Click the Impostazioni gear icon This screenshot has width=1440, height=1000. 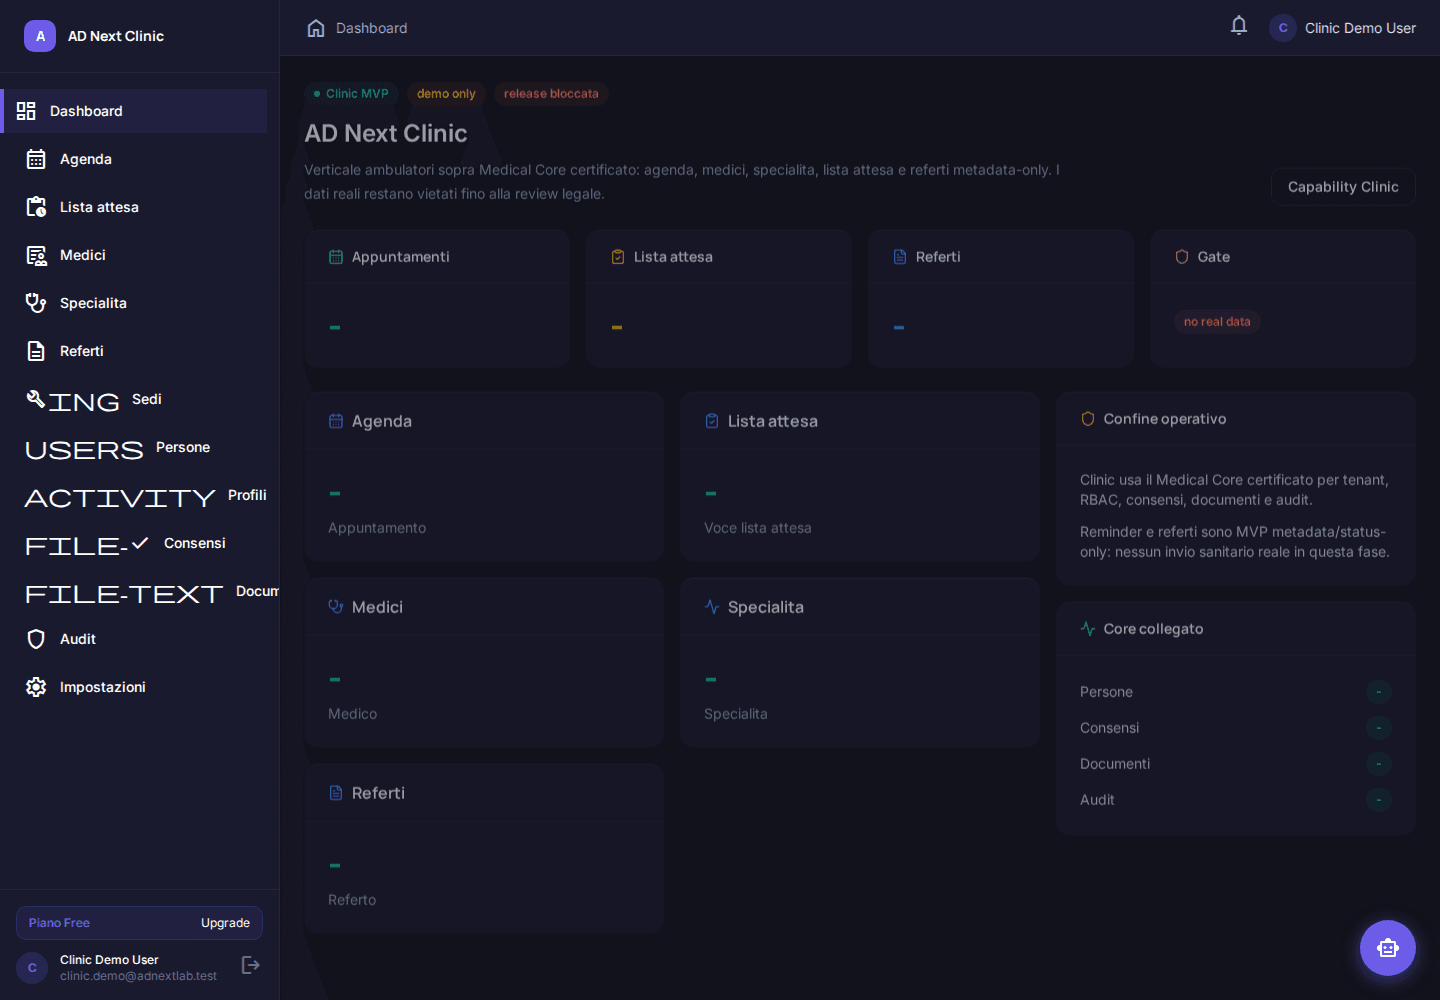[x=36, y=687]
